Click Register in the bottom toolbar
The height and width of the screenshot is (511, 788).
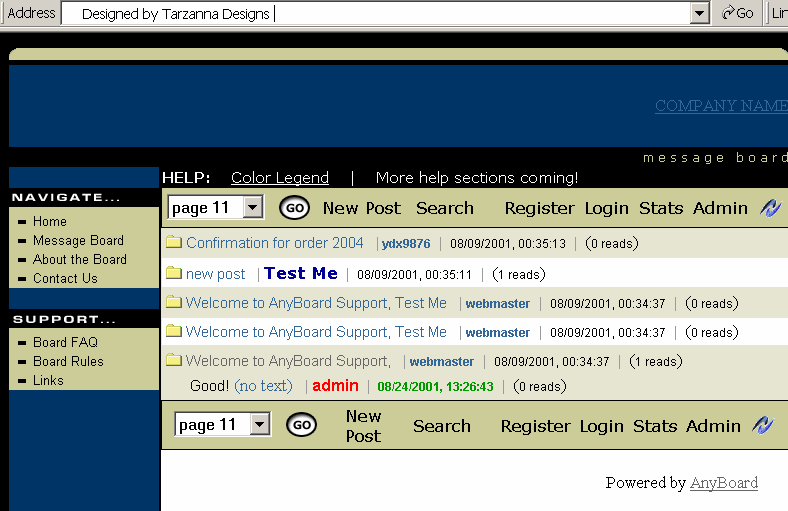tap(536, 426)
